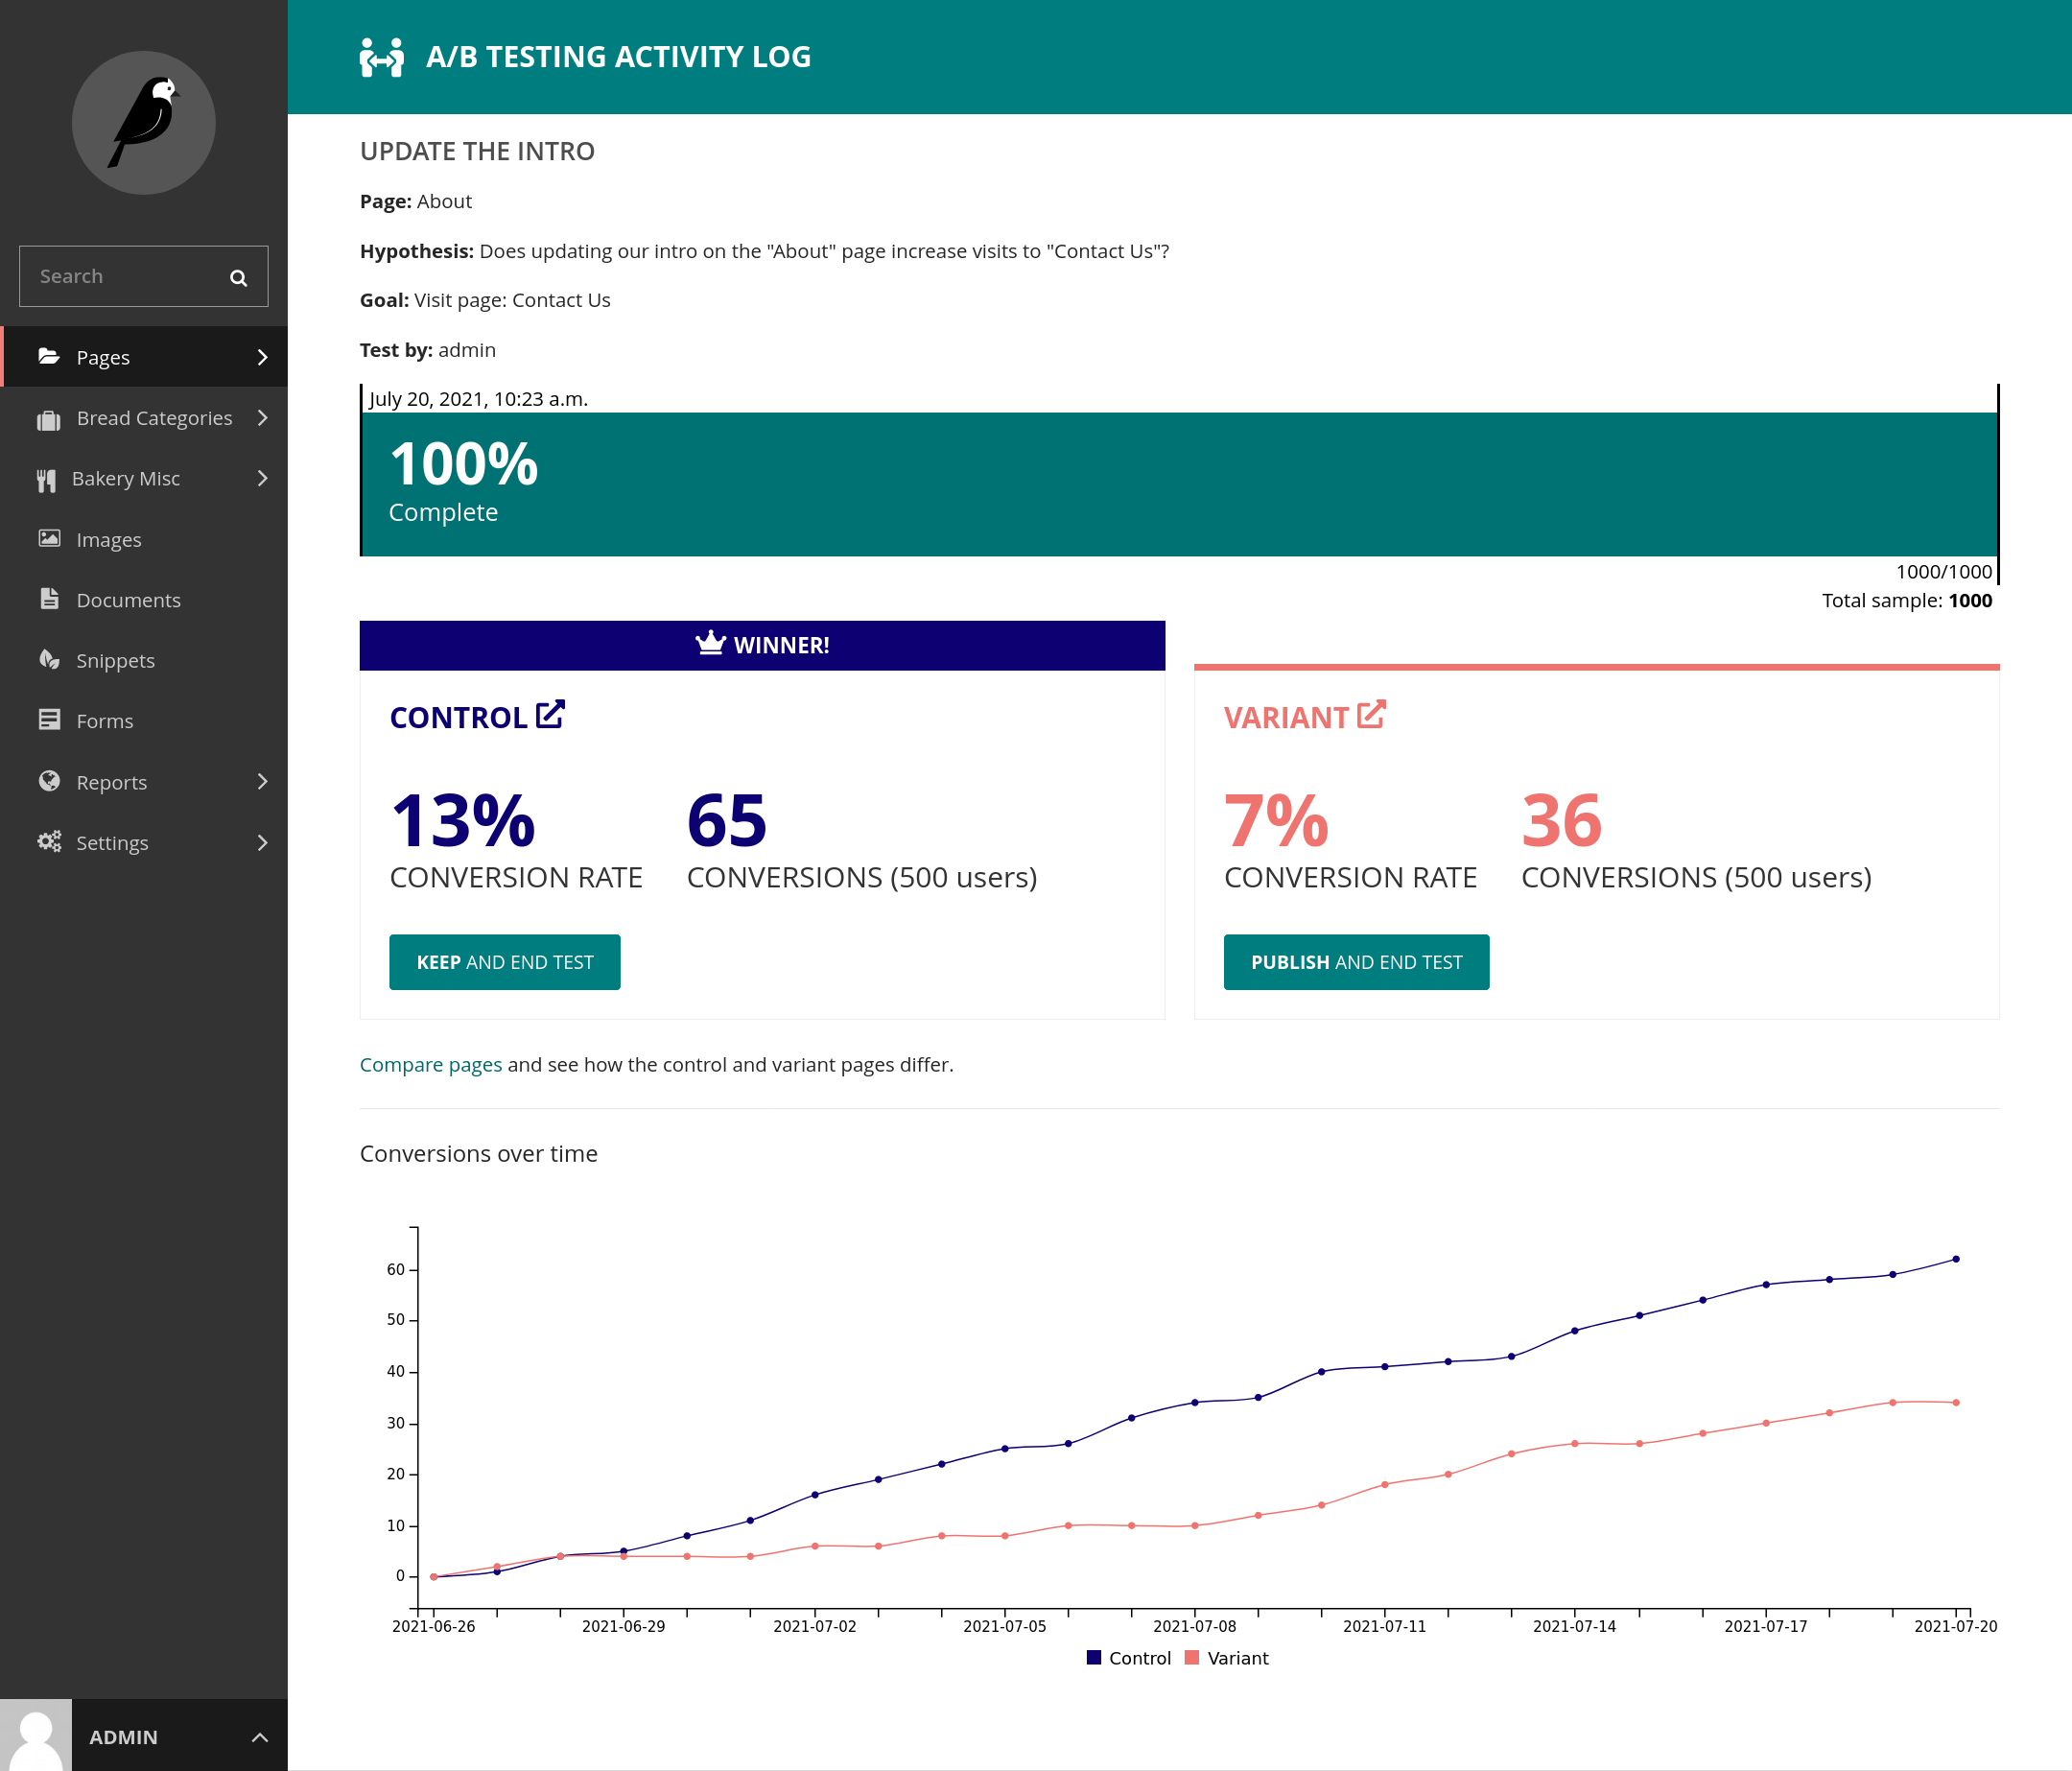Open the Snippets menu item
Screen dimensions: 2072x1771
coord(144,661)
